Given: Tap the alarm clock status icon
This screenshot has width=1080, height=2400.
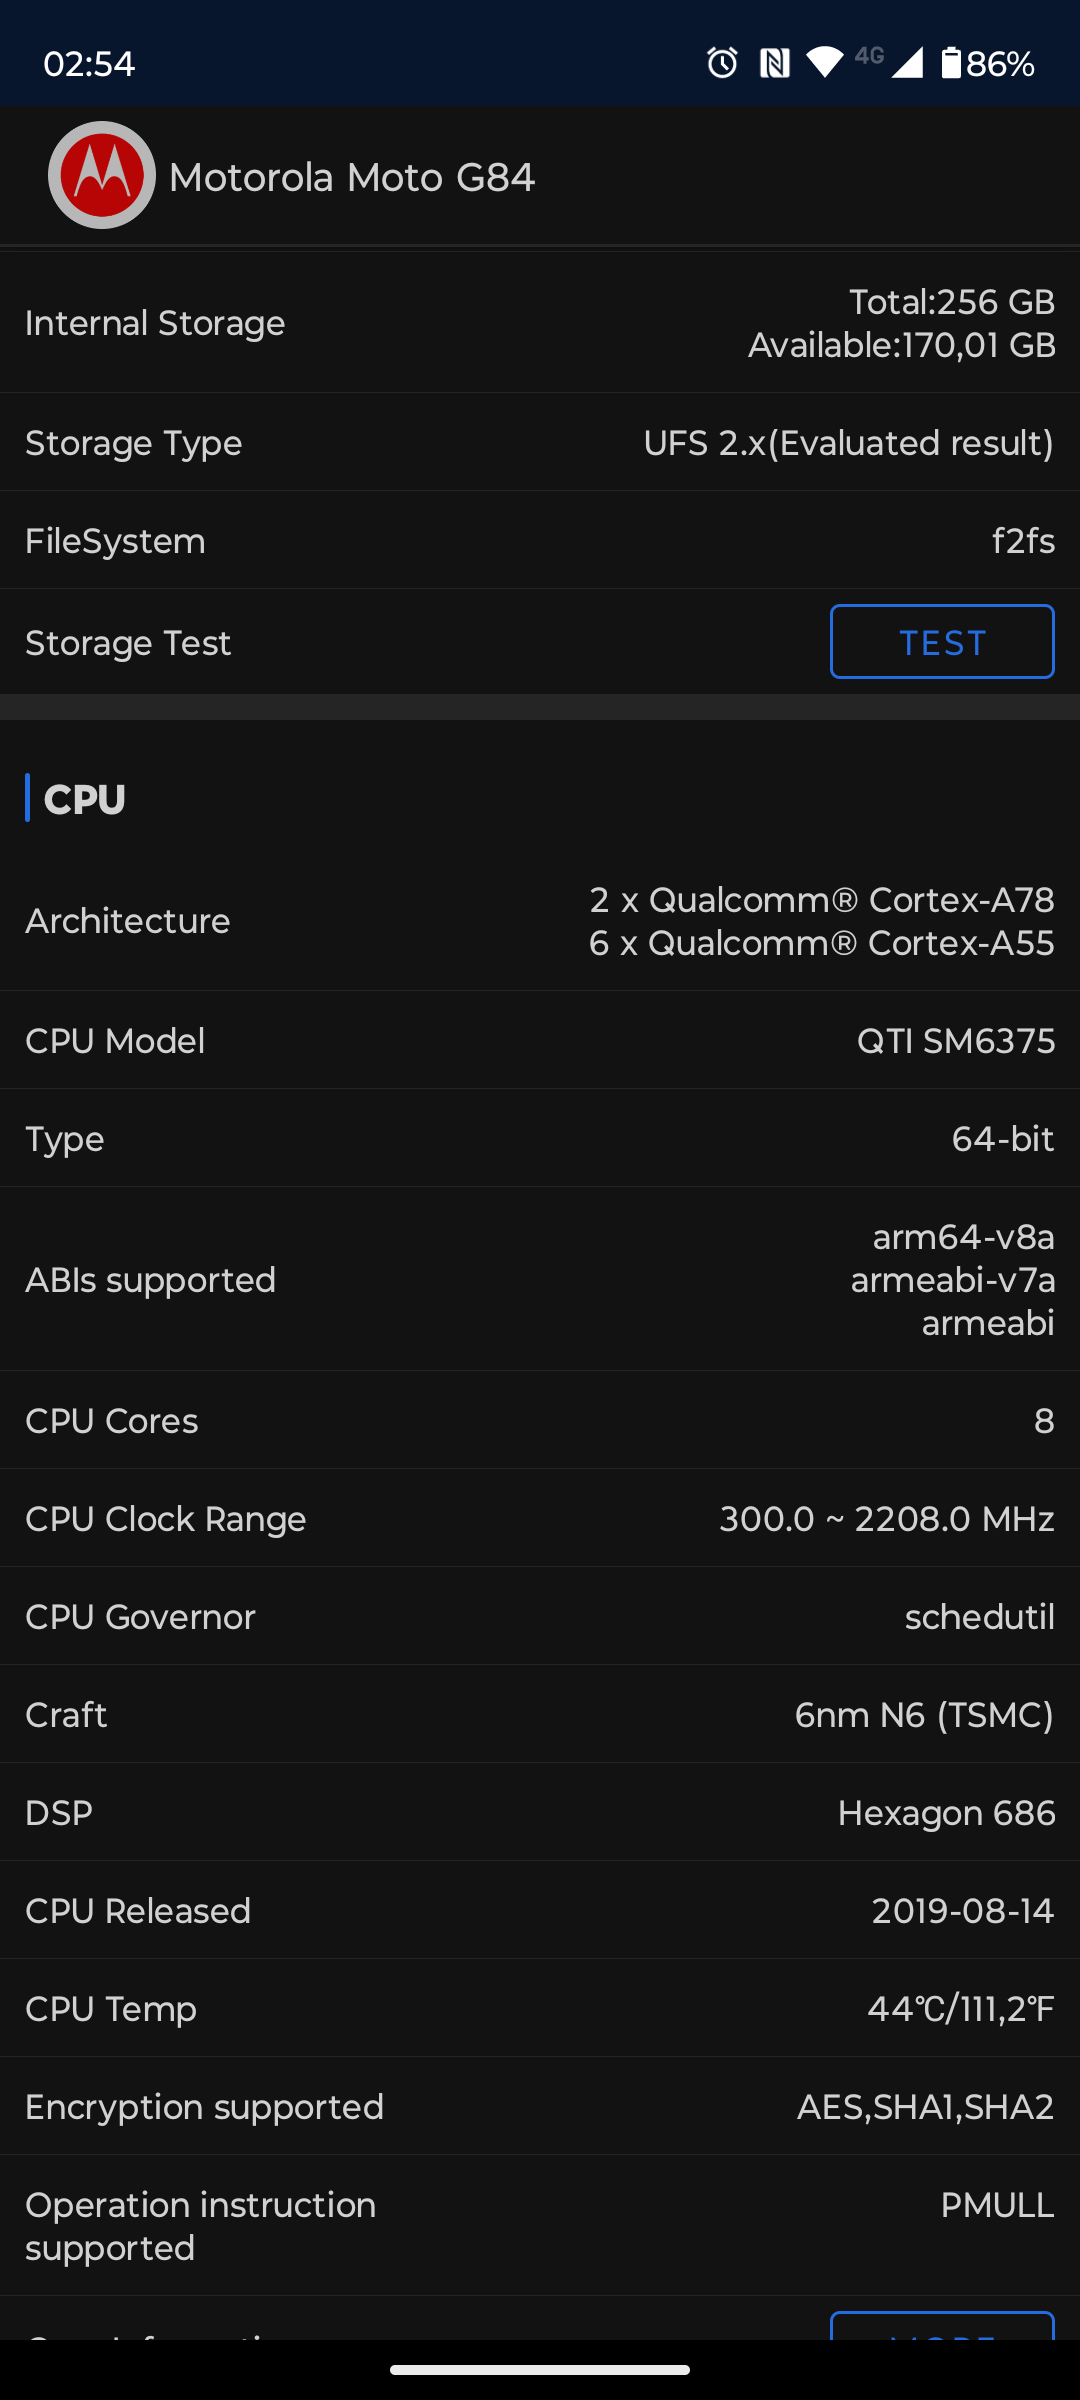Looking at the screenshot, I should tap(722, 63).
